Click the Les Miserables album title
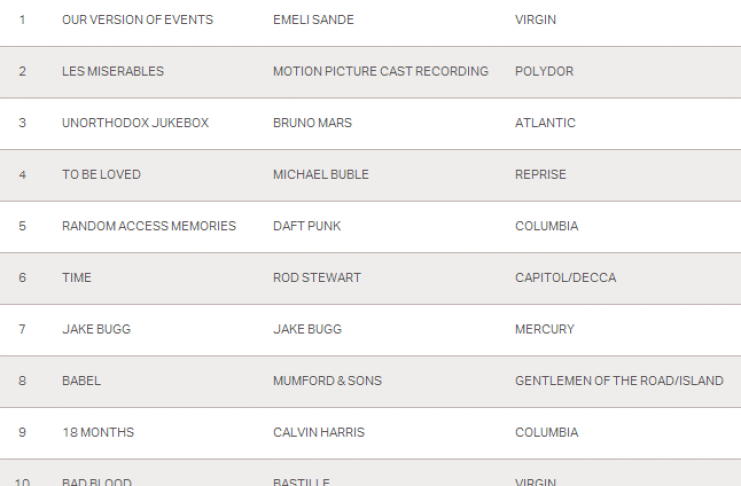Image resolution: width=741 pixels, height=486 pixels. 112,72
